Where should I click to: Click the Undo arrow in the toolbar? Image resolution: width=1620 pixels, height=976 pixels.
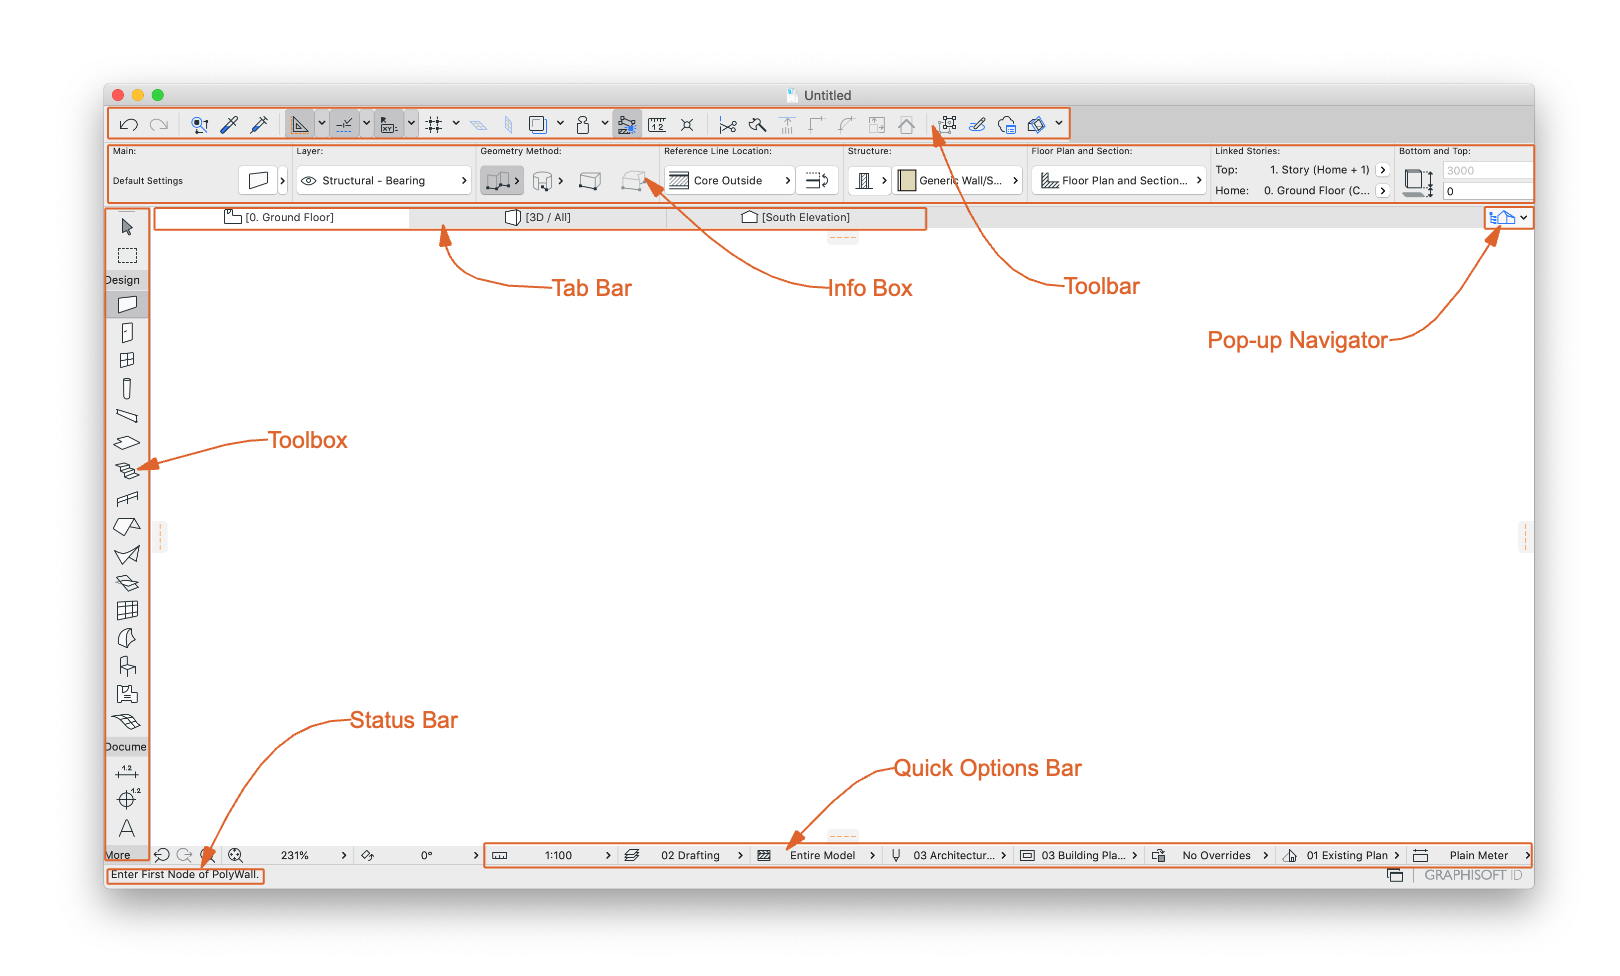(128, 125)
